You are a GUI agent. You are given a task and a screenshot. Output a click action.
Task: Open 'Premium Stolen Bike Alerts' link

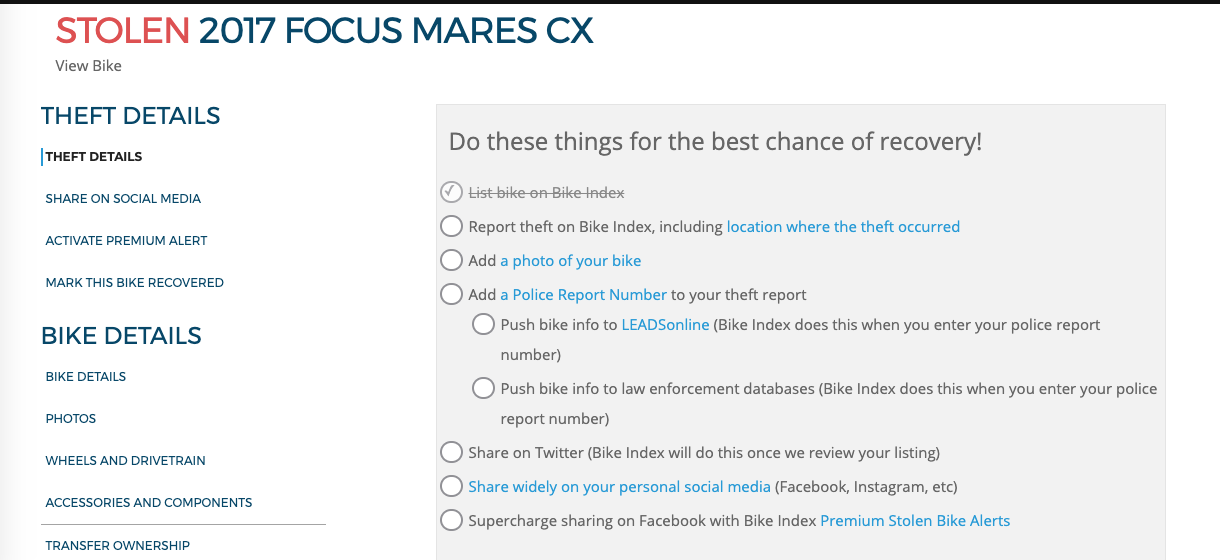pos(914,521)
